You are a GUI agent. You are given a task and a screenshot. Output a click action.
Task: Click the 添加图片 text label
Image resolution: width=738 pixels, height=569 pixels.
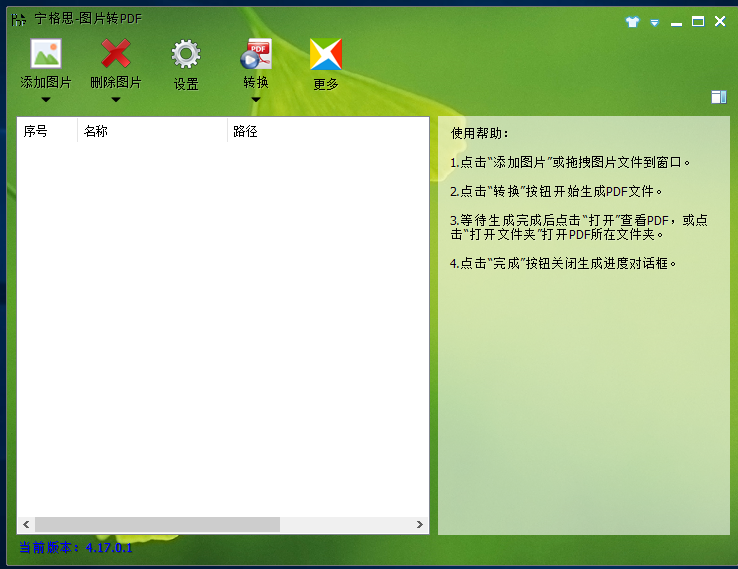[x=46, y=82]
